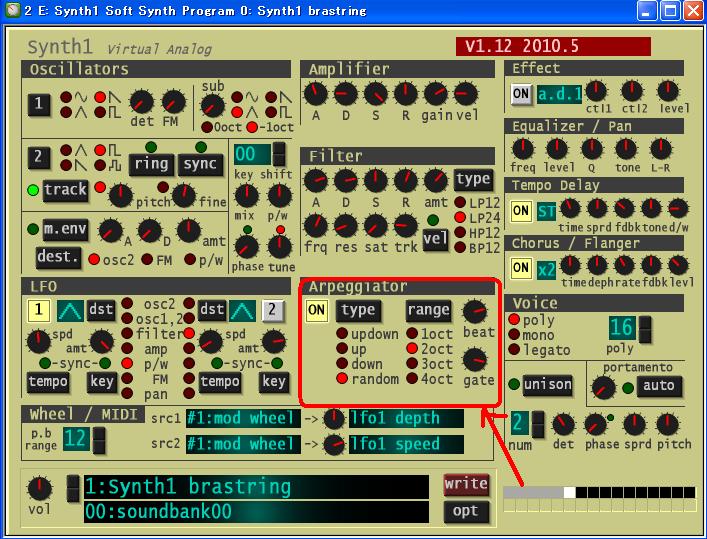The width and height of the screenshot is (707, 539).
Task: Click the unison button
Action: point(547,385)
